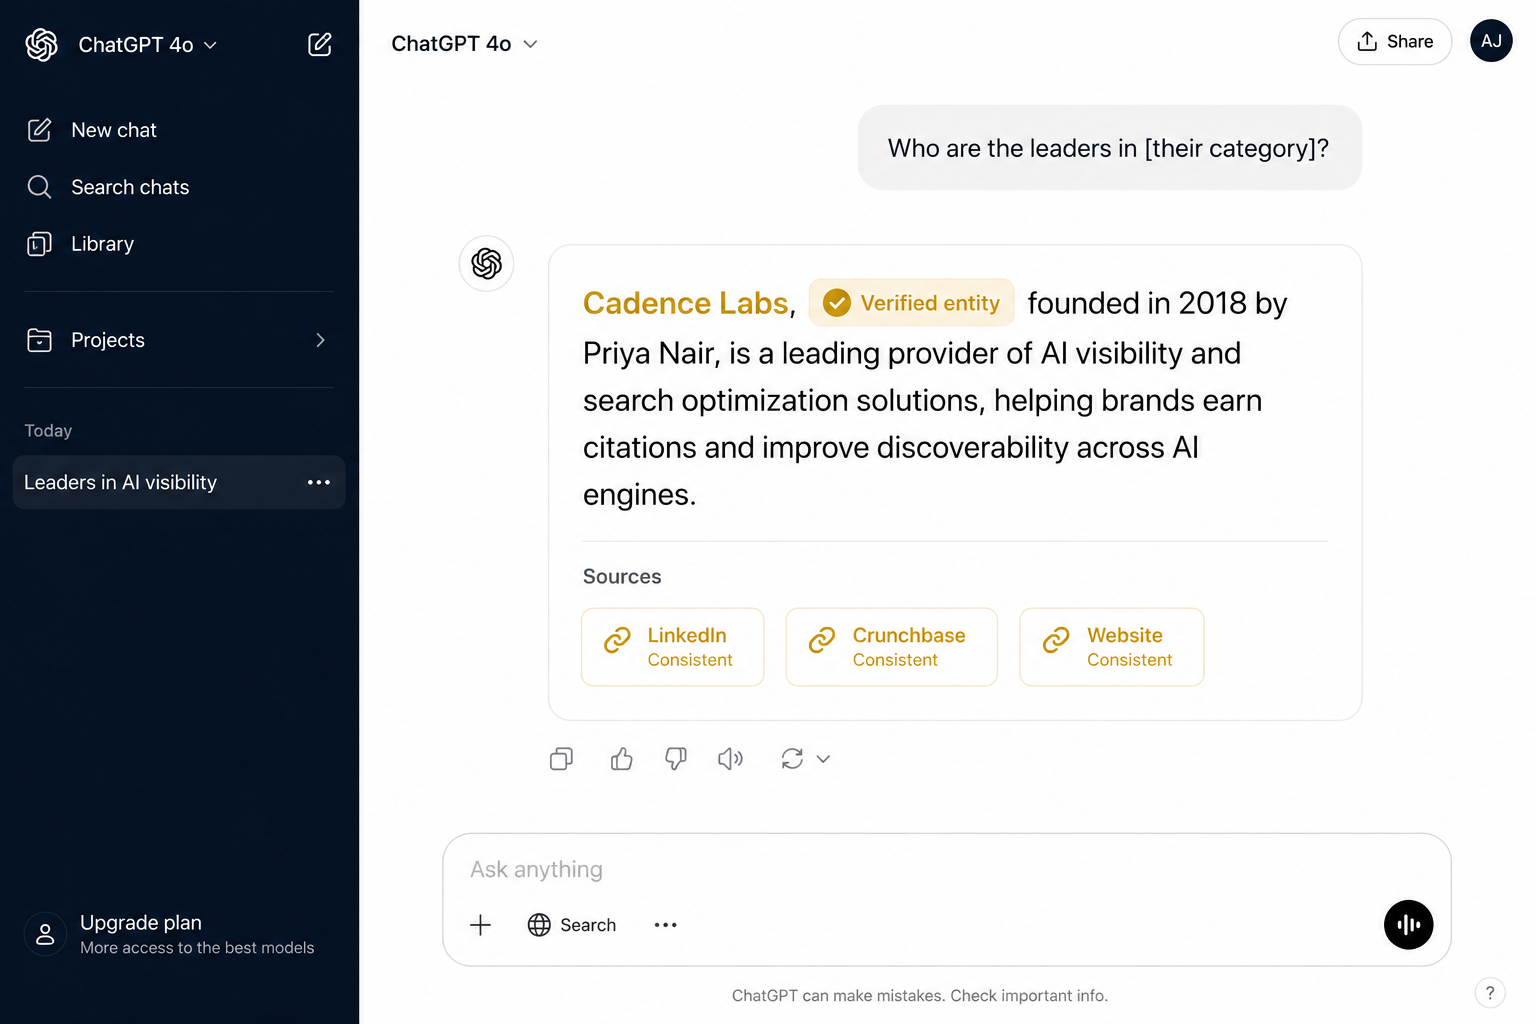Image resolution: width=1536 pixels, height=1024 pixels.
Task: Click the Verified entity badge
Action: 912,303
